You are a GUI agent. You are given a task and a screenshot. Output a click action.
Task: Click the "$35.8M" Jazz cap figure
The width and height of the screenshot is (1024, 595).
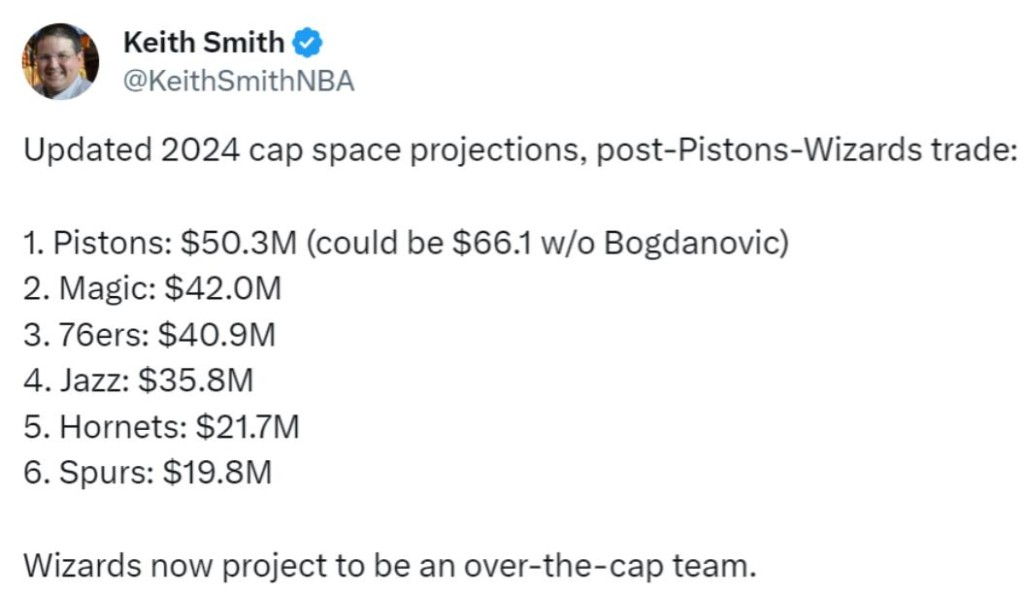[x=195, y=382]
